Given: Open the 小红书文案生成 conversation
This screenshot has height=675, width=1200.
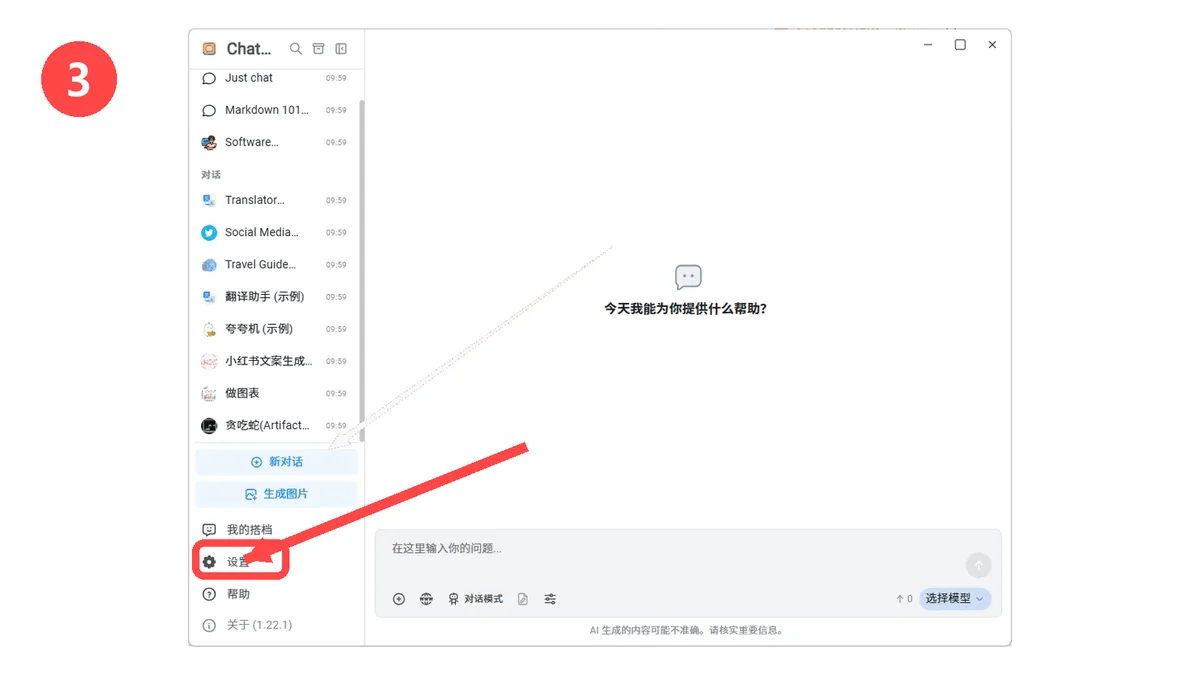Looking at the screenshot, I should pyautogui.click(x=275, y=361).
